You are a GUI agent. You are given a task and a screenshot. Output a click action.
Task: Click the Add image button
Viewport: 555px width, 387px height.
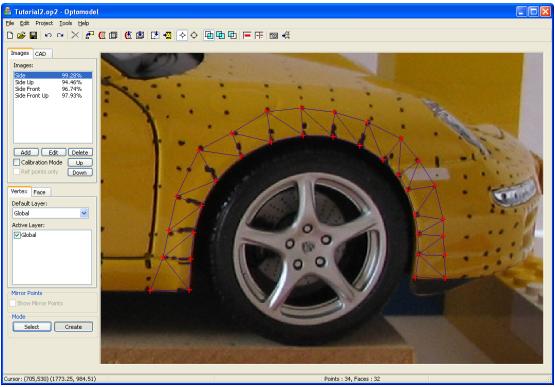26,152
